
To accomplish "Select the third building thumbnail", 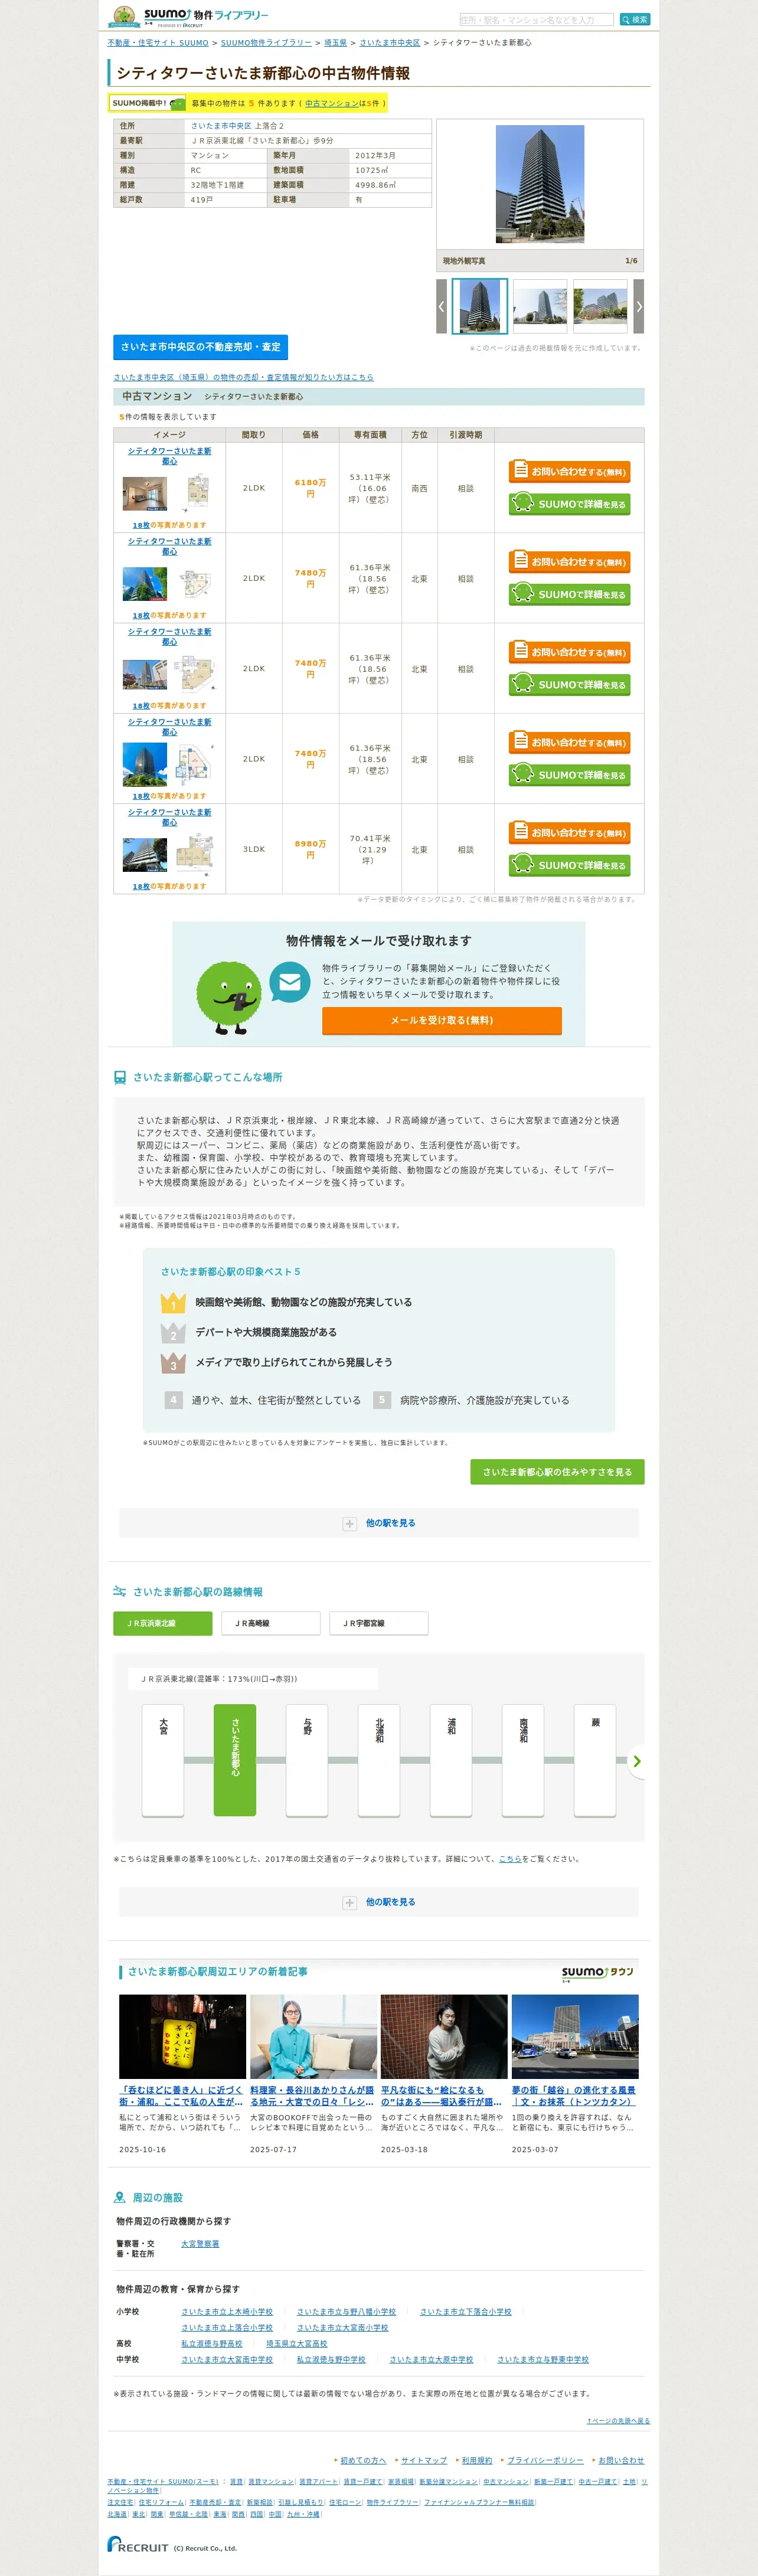I will [x=600, y=306].
